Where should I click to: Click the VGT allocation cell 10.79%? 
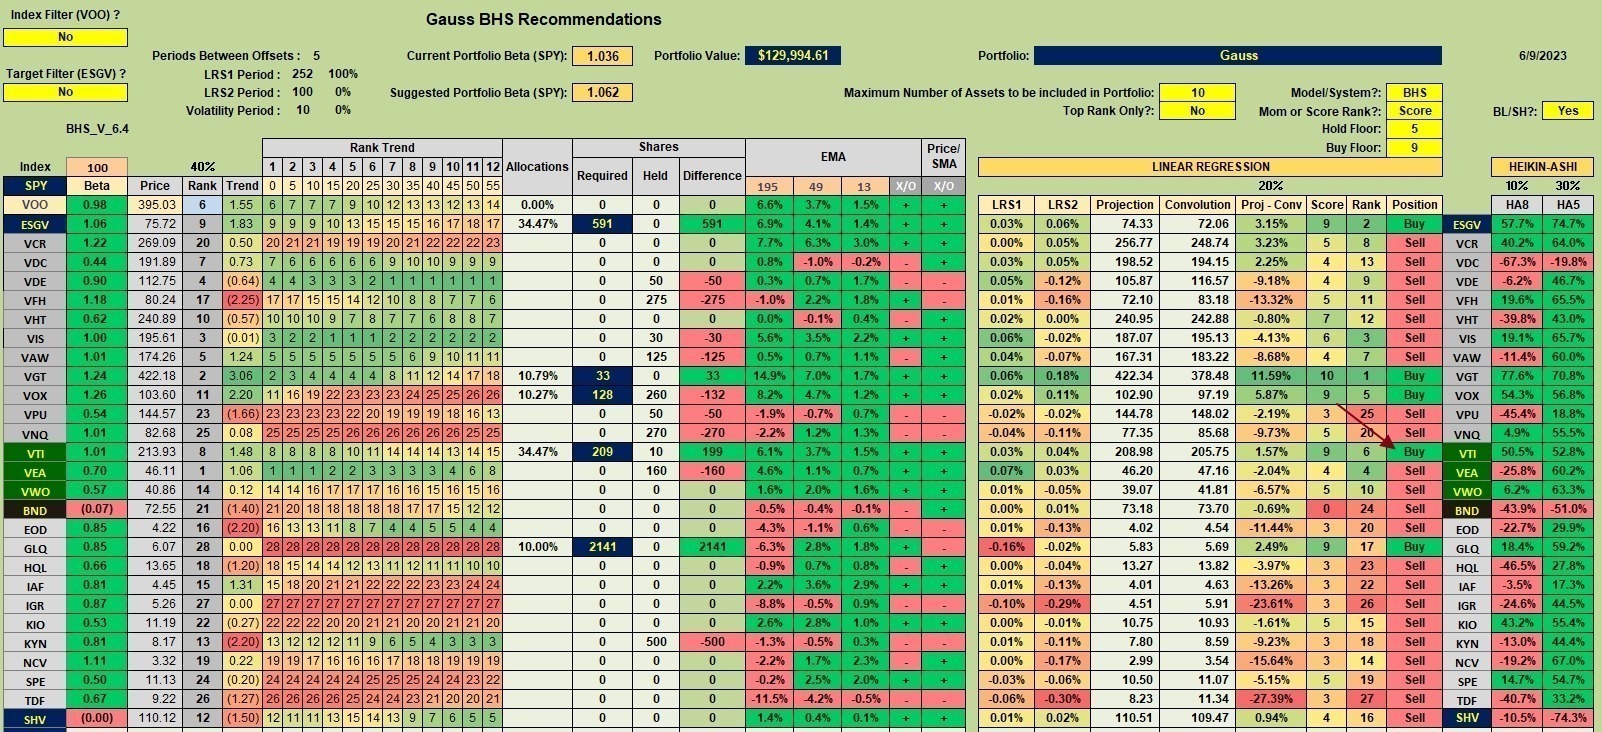click(x=537, y=376)
